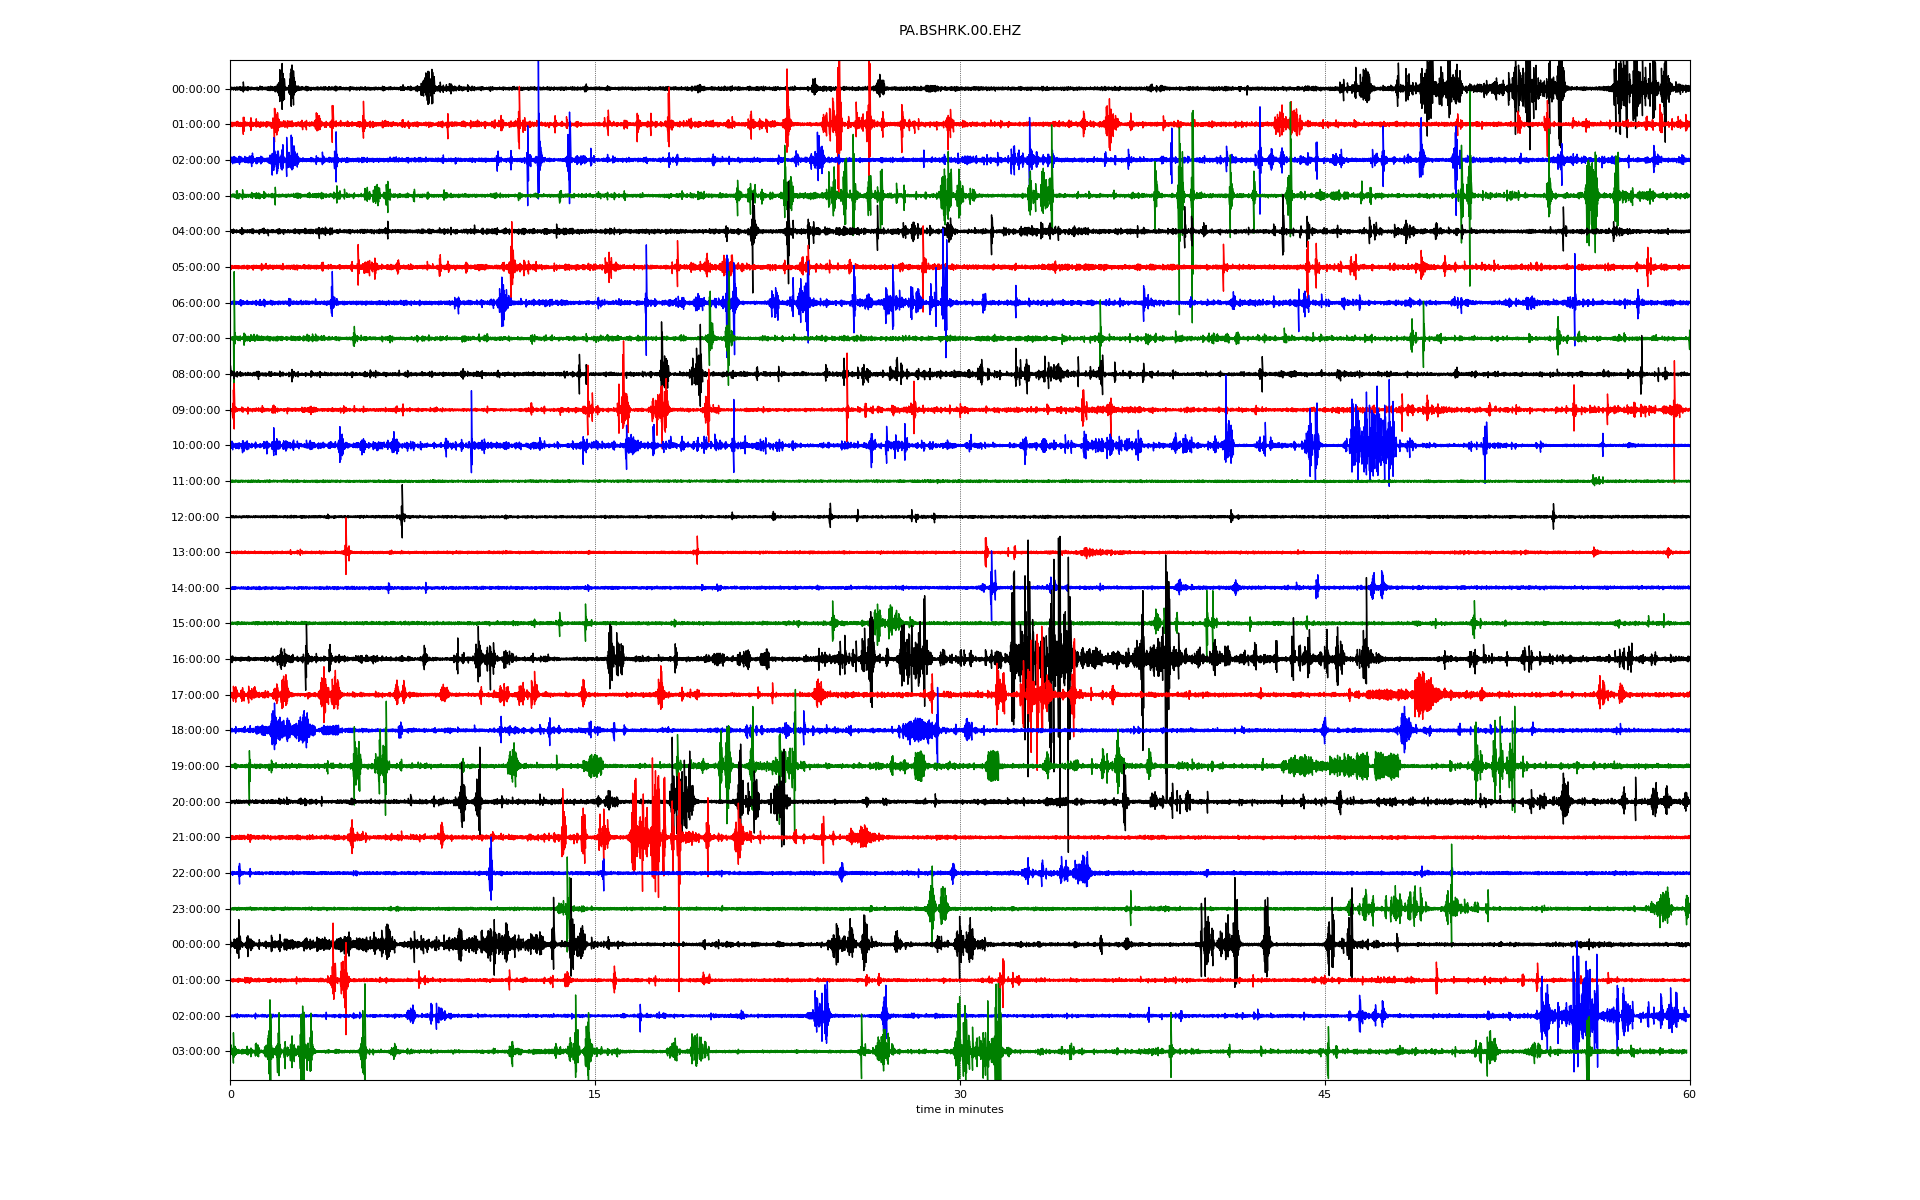This screenshot has height=1200, width=1920.
Task: Click the 04:00:00 row label
Action: click(x=195, y=232)
